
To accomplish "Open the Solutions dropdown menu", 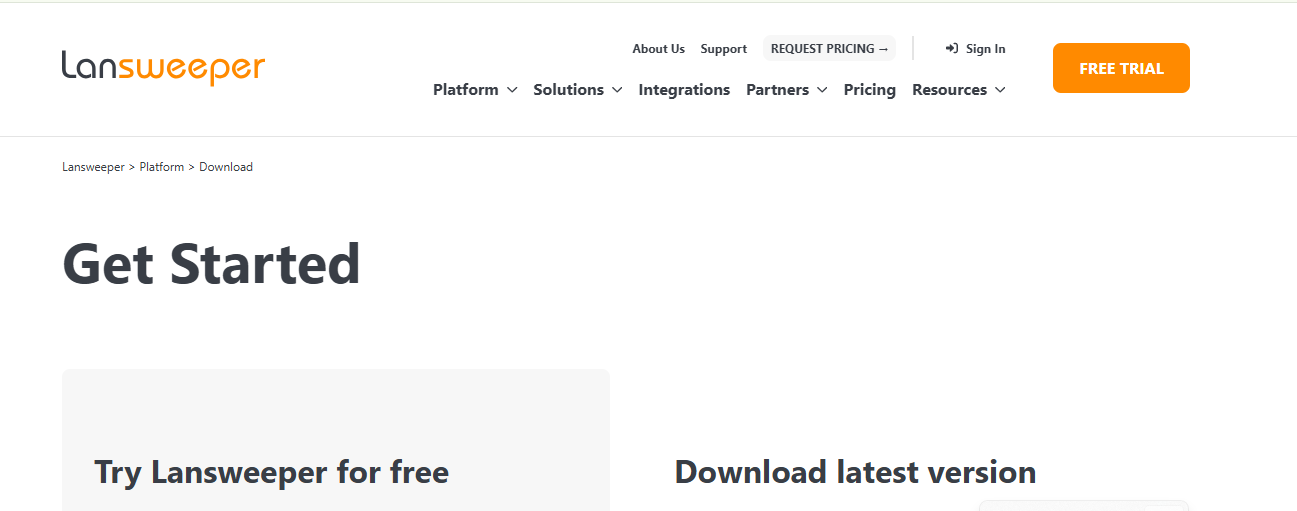I will [x=577, y=90].
